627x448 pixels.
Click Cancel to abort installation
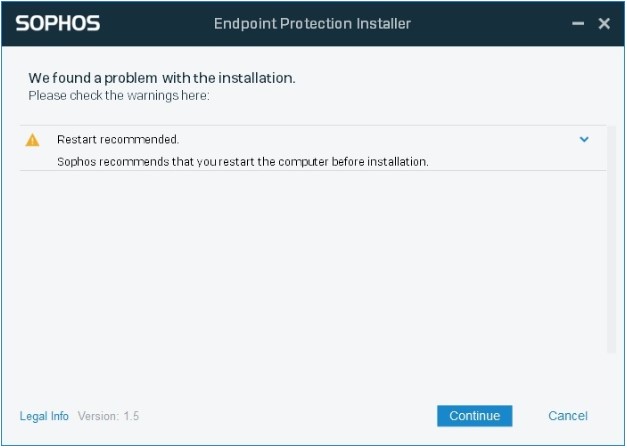point(568,416)
